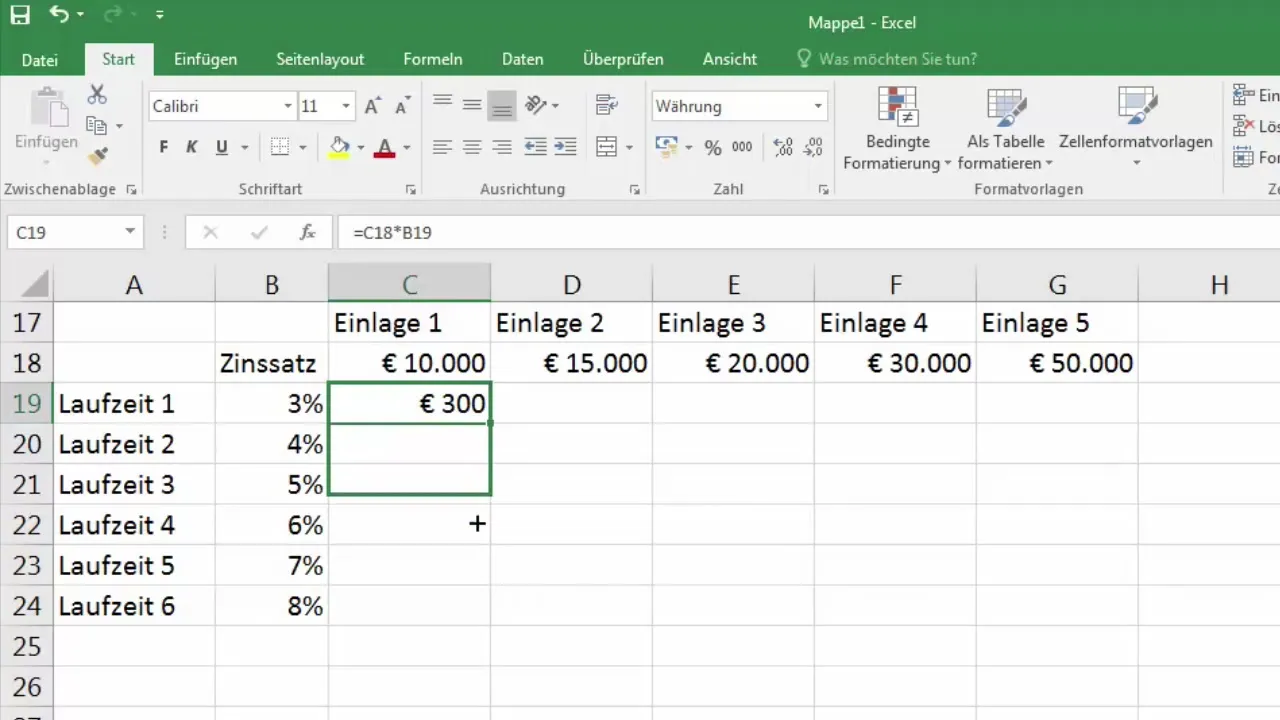Click the Cut scissors icon

[x=97, y=95]
